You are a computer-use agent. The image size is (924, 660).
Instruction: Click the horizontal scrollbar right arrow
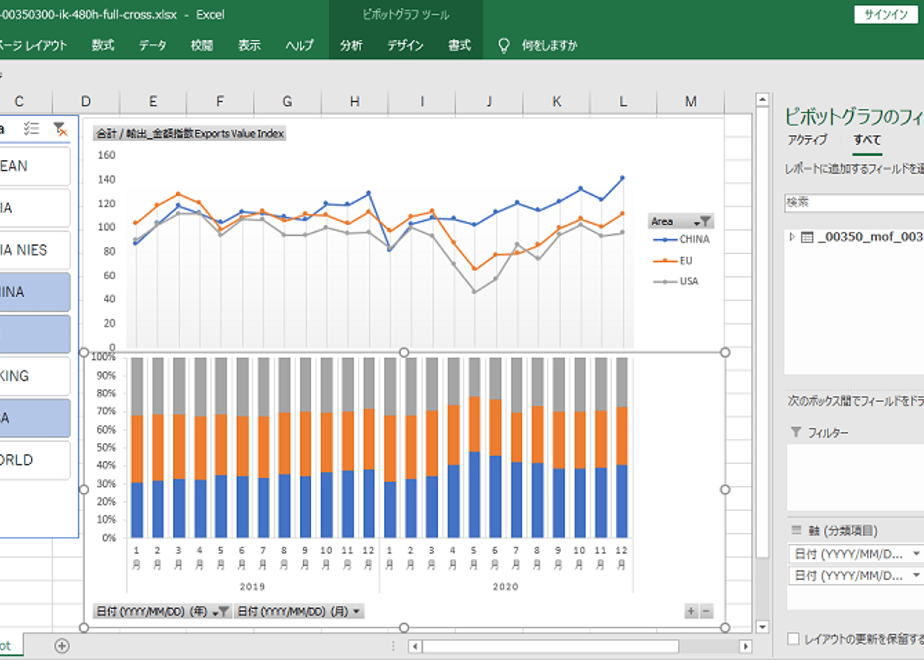coord(745,646)
